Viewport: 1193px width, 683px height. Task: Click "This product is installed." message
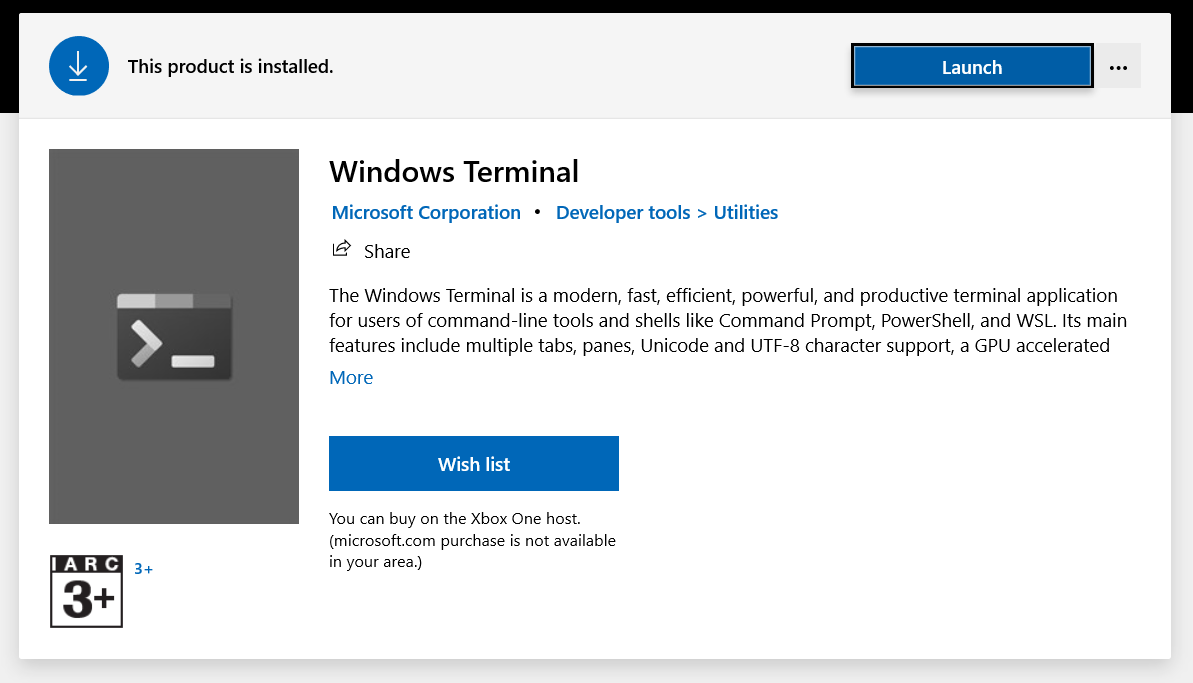pos(231,66)
